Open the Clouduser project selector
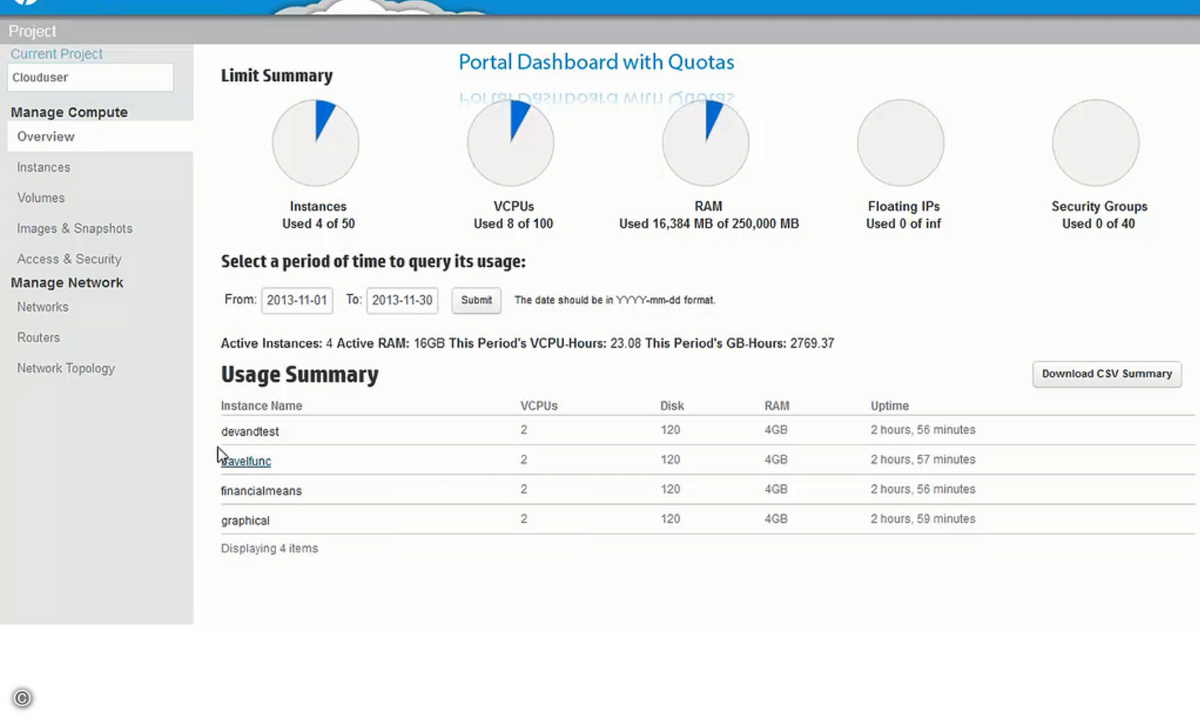 91,77
